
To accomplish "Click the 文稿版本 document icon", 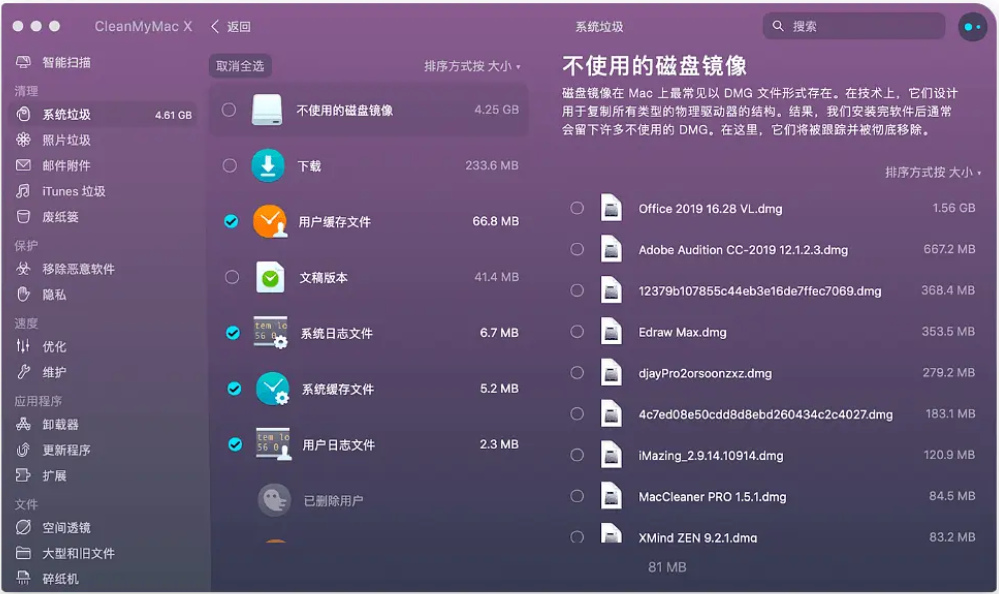I will pos(270,277).
